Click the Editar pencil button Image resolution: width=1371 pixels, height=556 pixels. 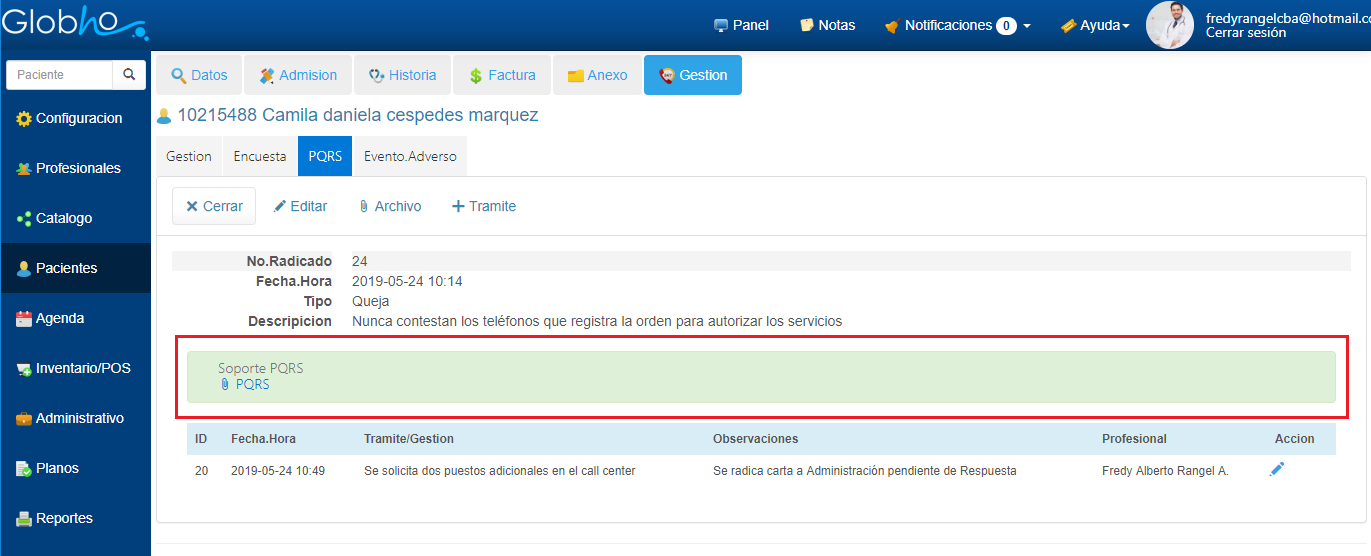click(x=301, y=206)
